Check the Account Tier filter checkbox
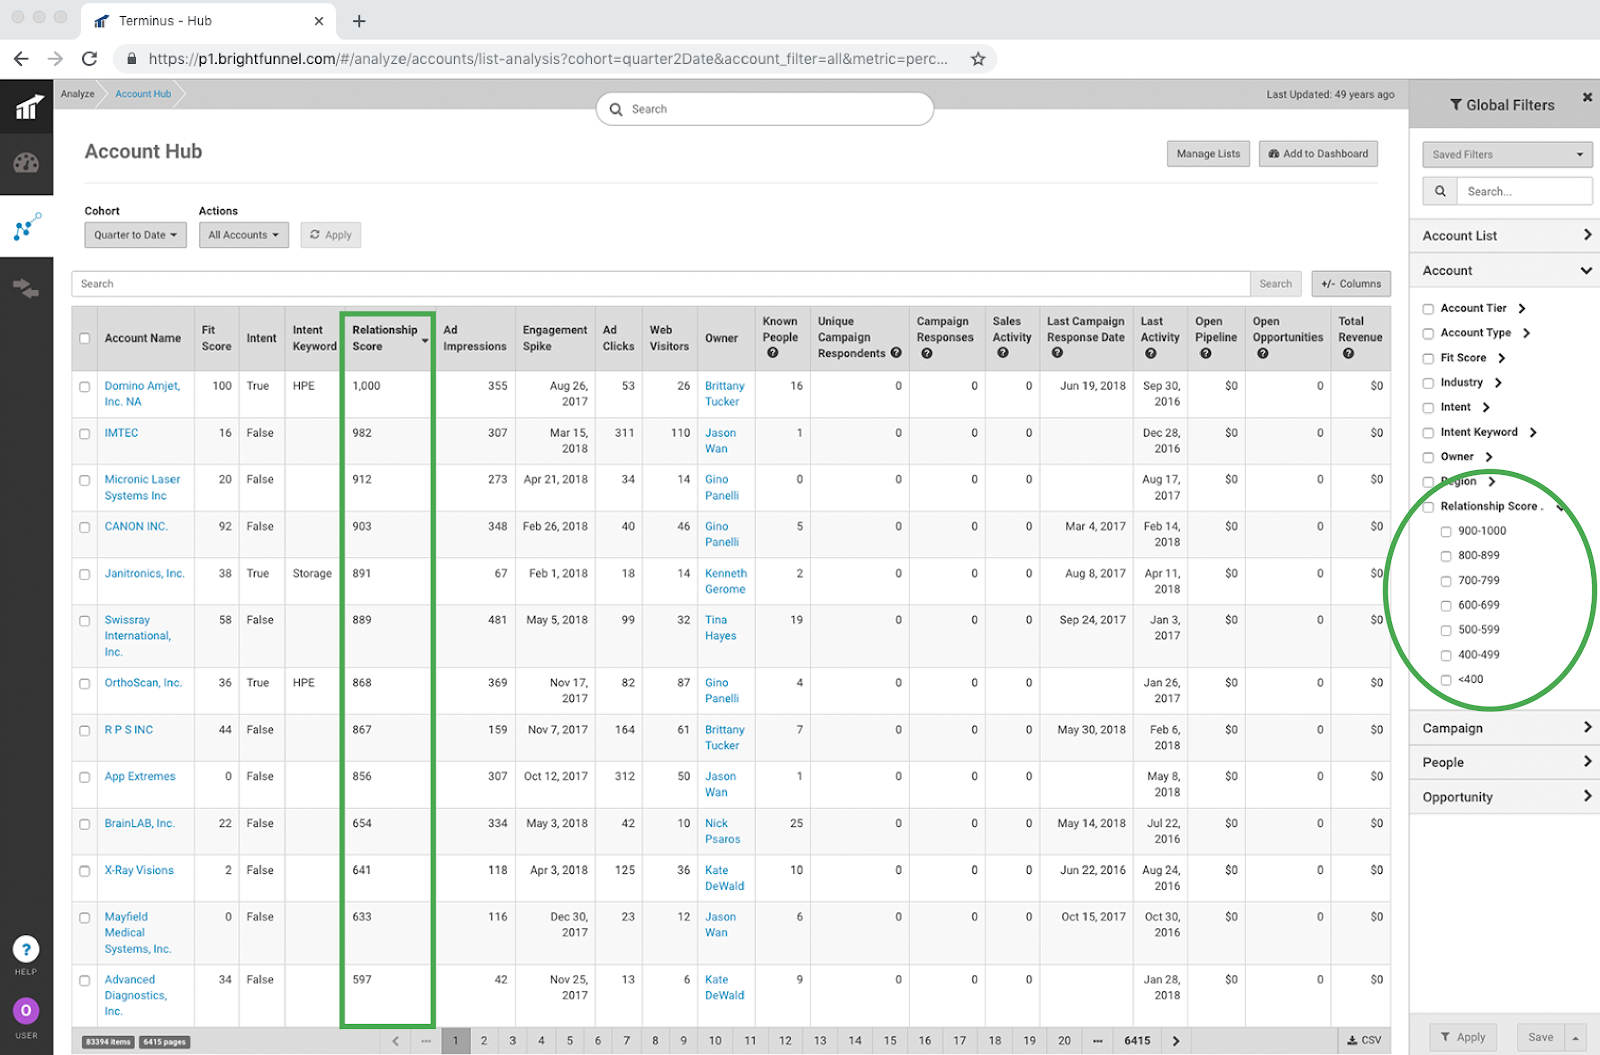This screenshot has width=1600, height=1055. click(x=1428, y=309)
